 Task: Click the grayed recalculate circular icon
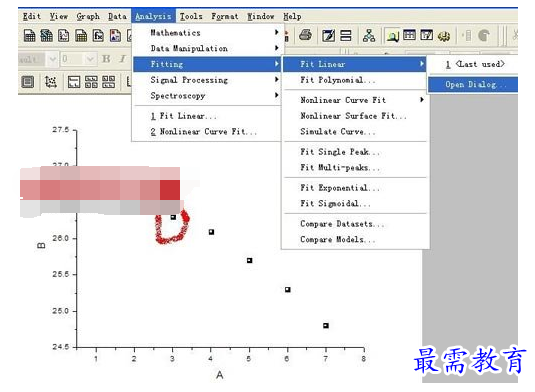[484, 35]
